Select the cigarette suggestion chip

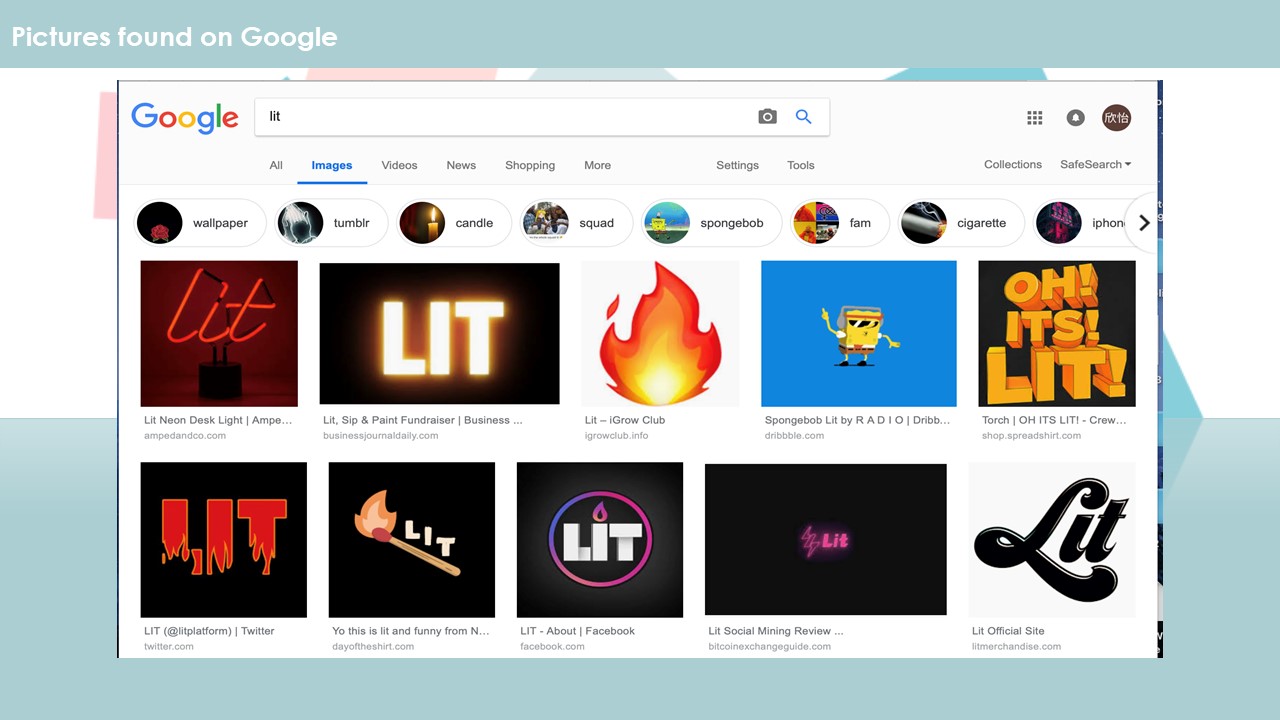tap(961, 223)
